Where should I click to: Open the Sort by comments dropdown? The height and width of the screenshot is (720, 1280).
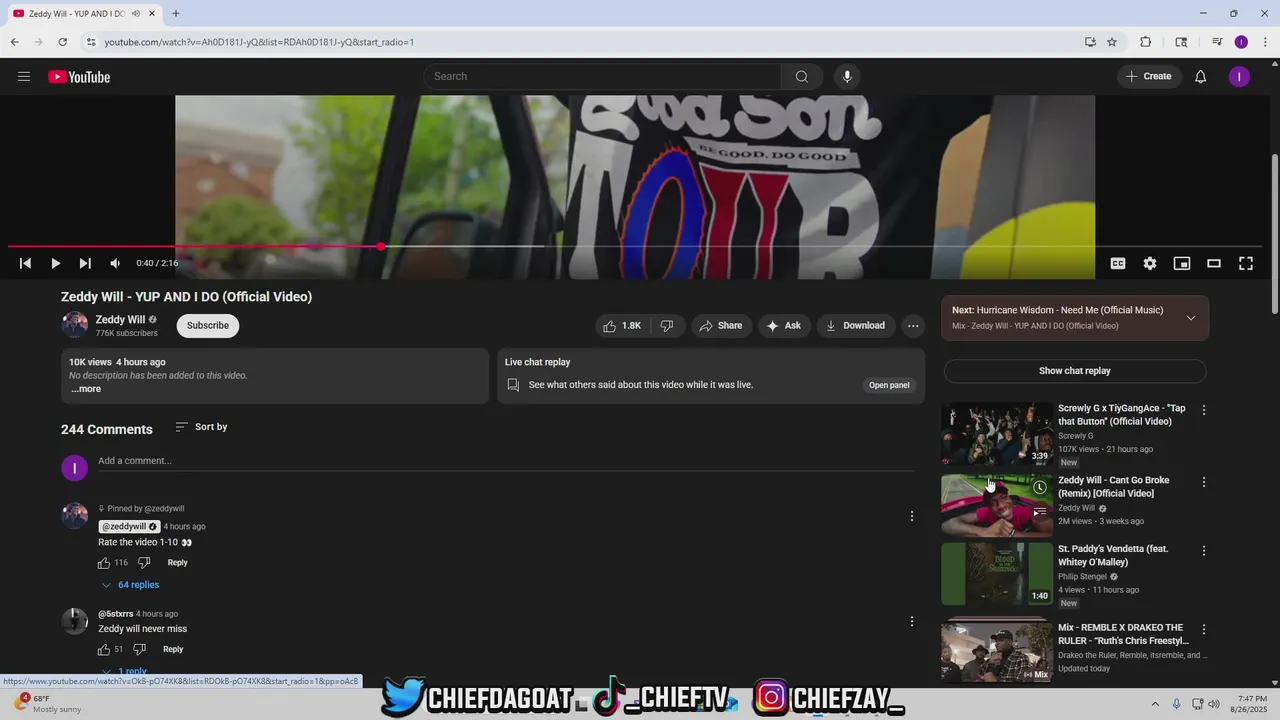tap(201, 427)
